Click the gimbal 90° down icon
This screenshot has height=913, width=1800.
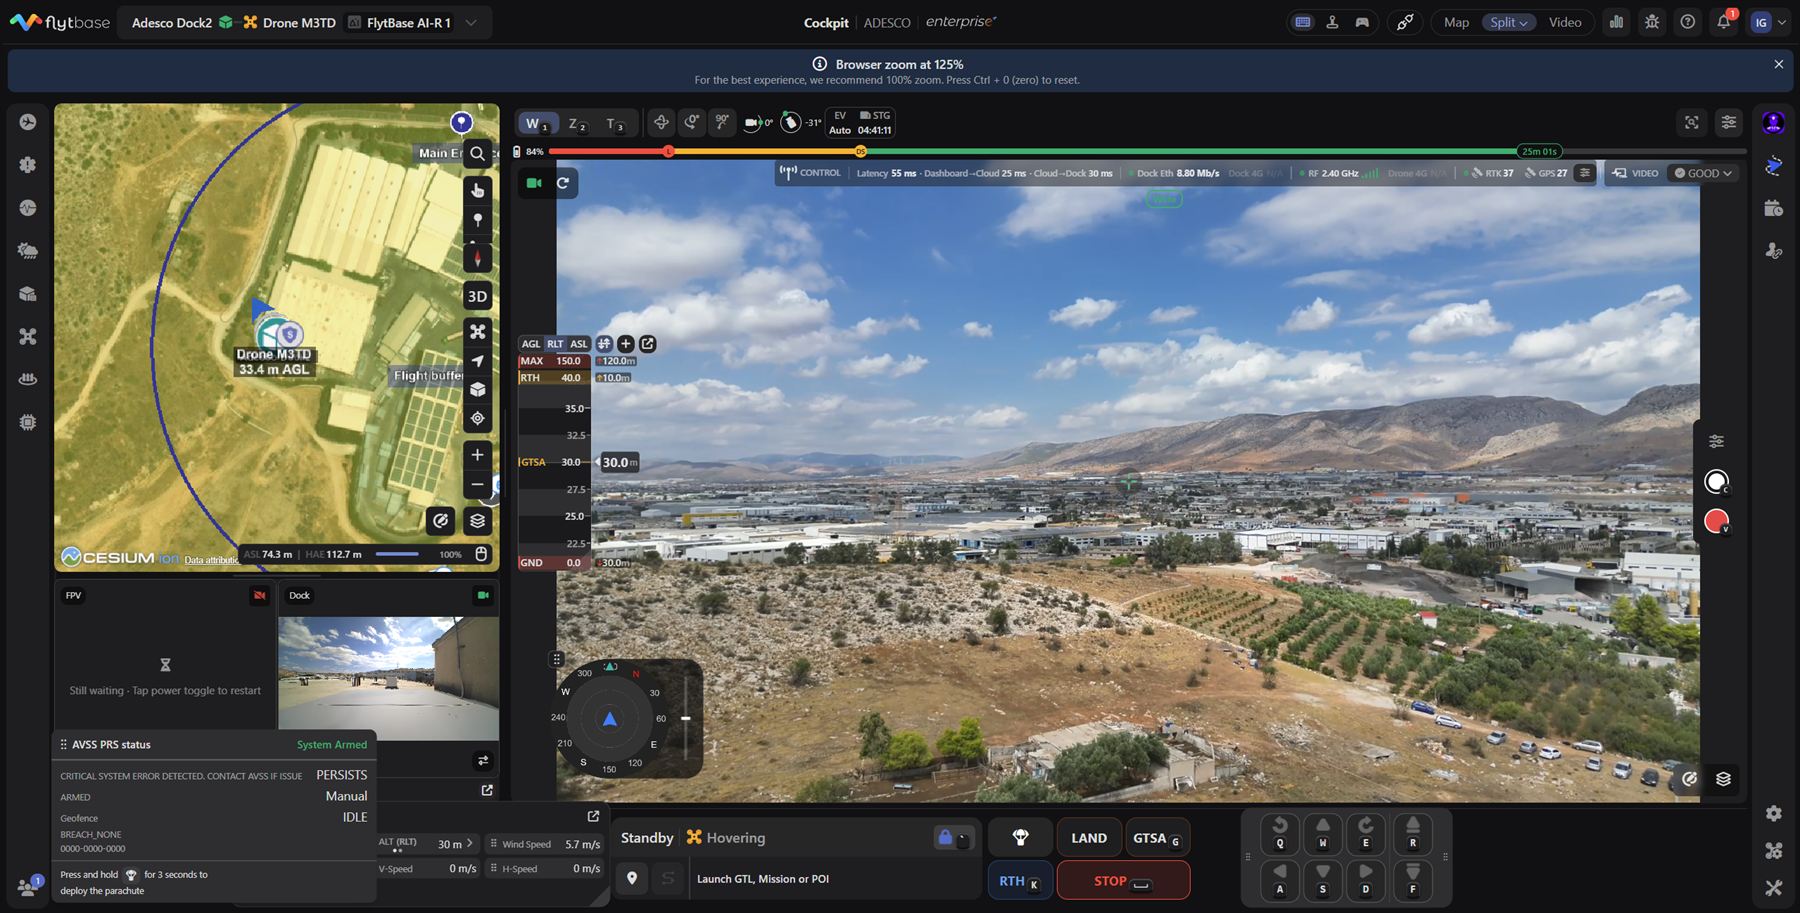click(722, 122)
